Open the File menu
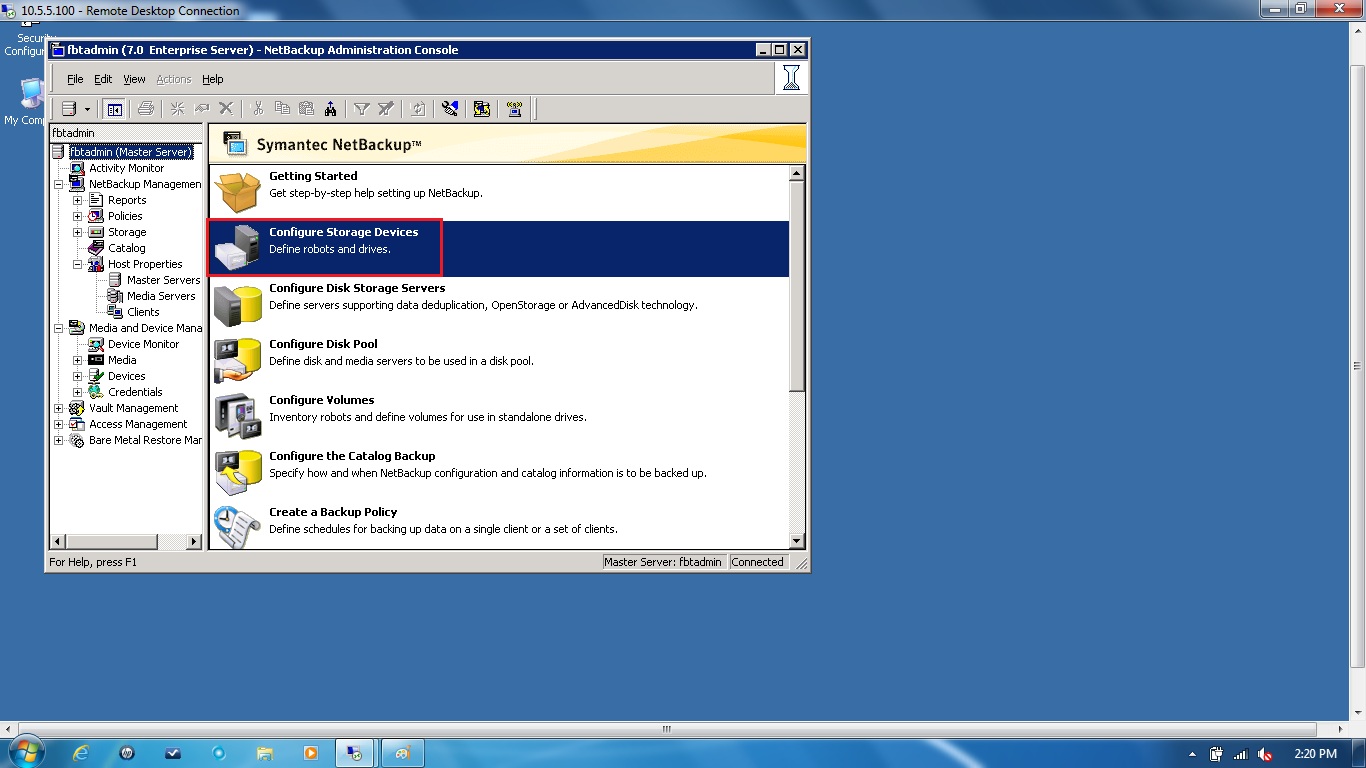Screen dimensions: 1366x768 (x=75, y=79)
